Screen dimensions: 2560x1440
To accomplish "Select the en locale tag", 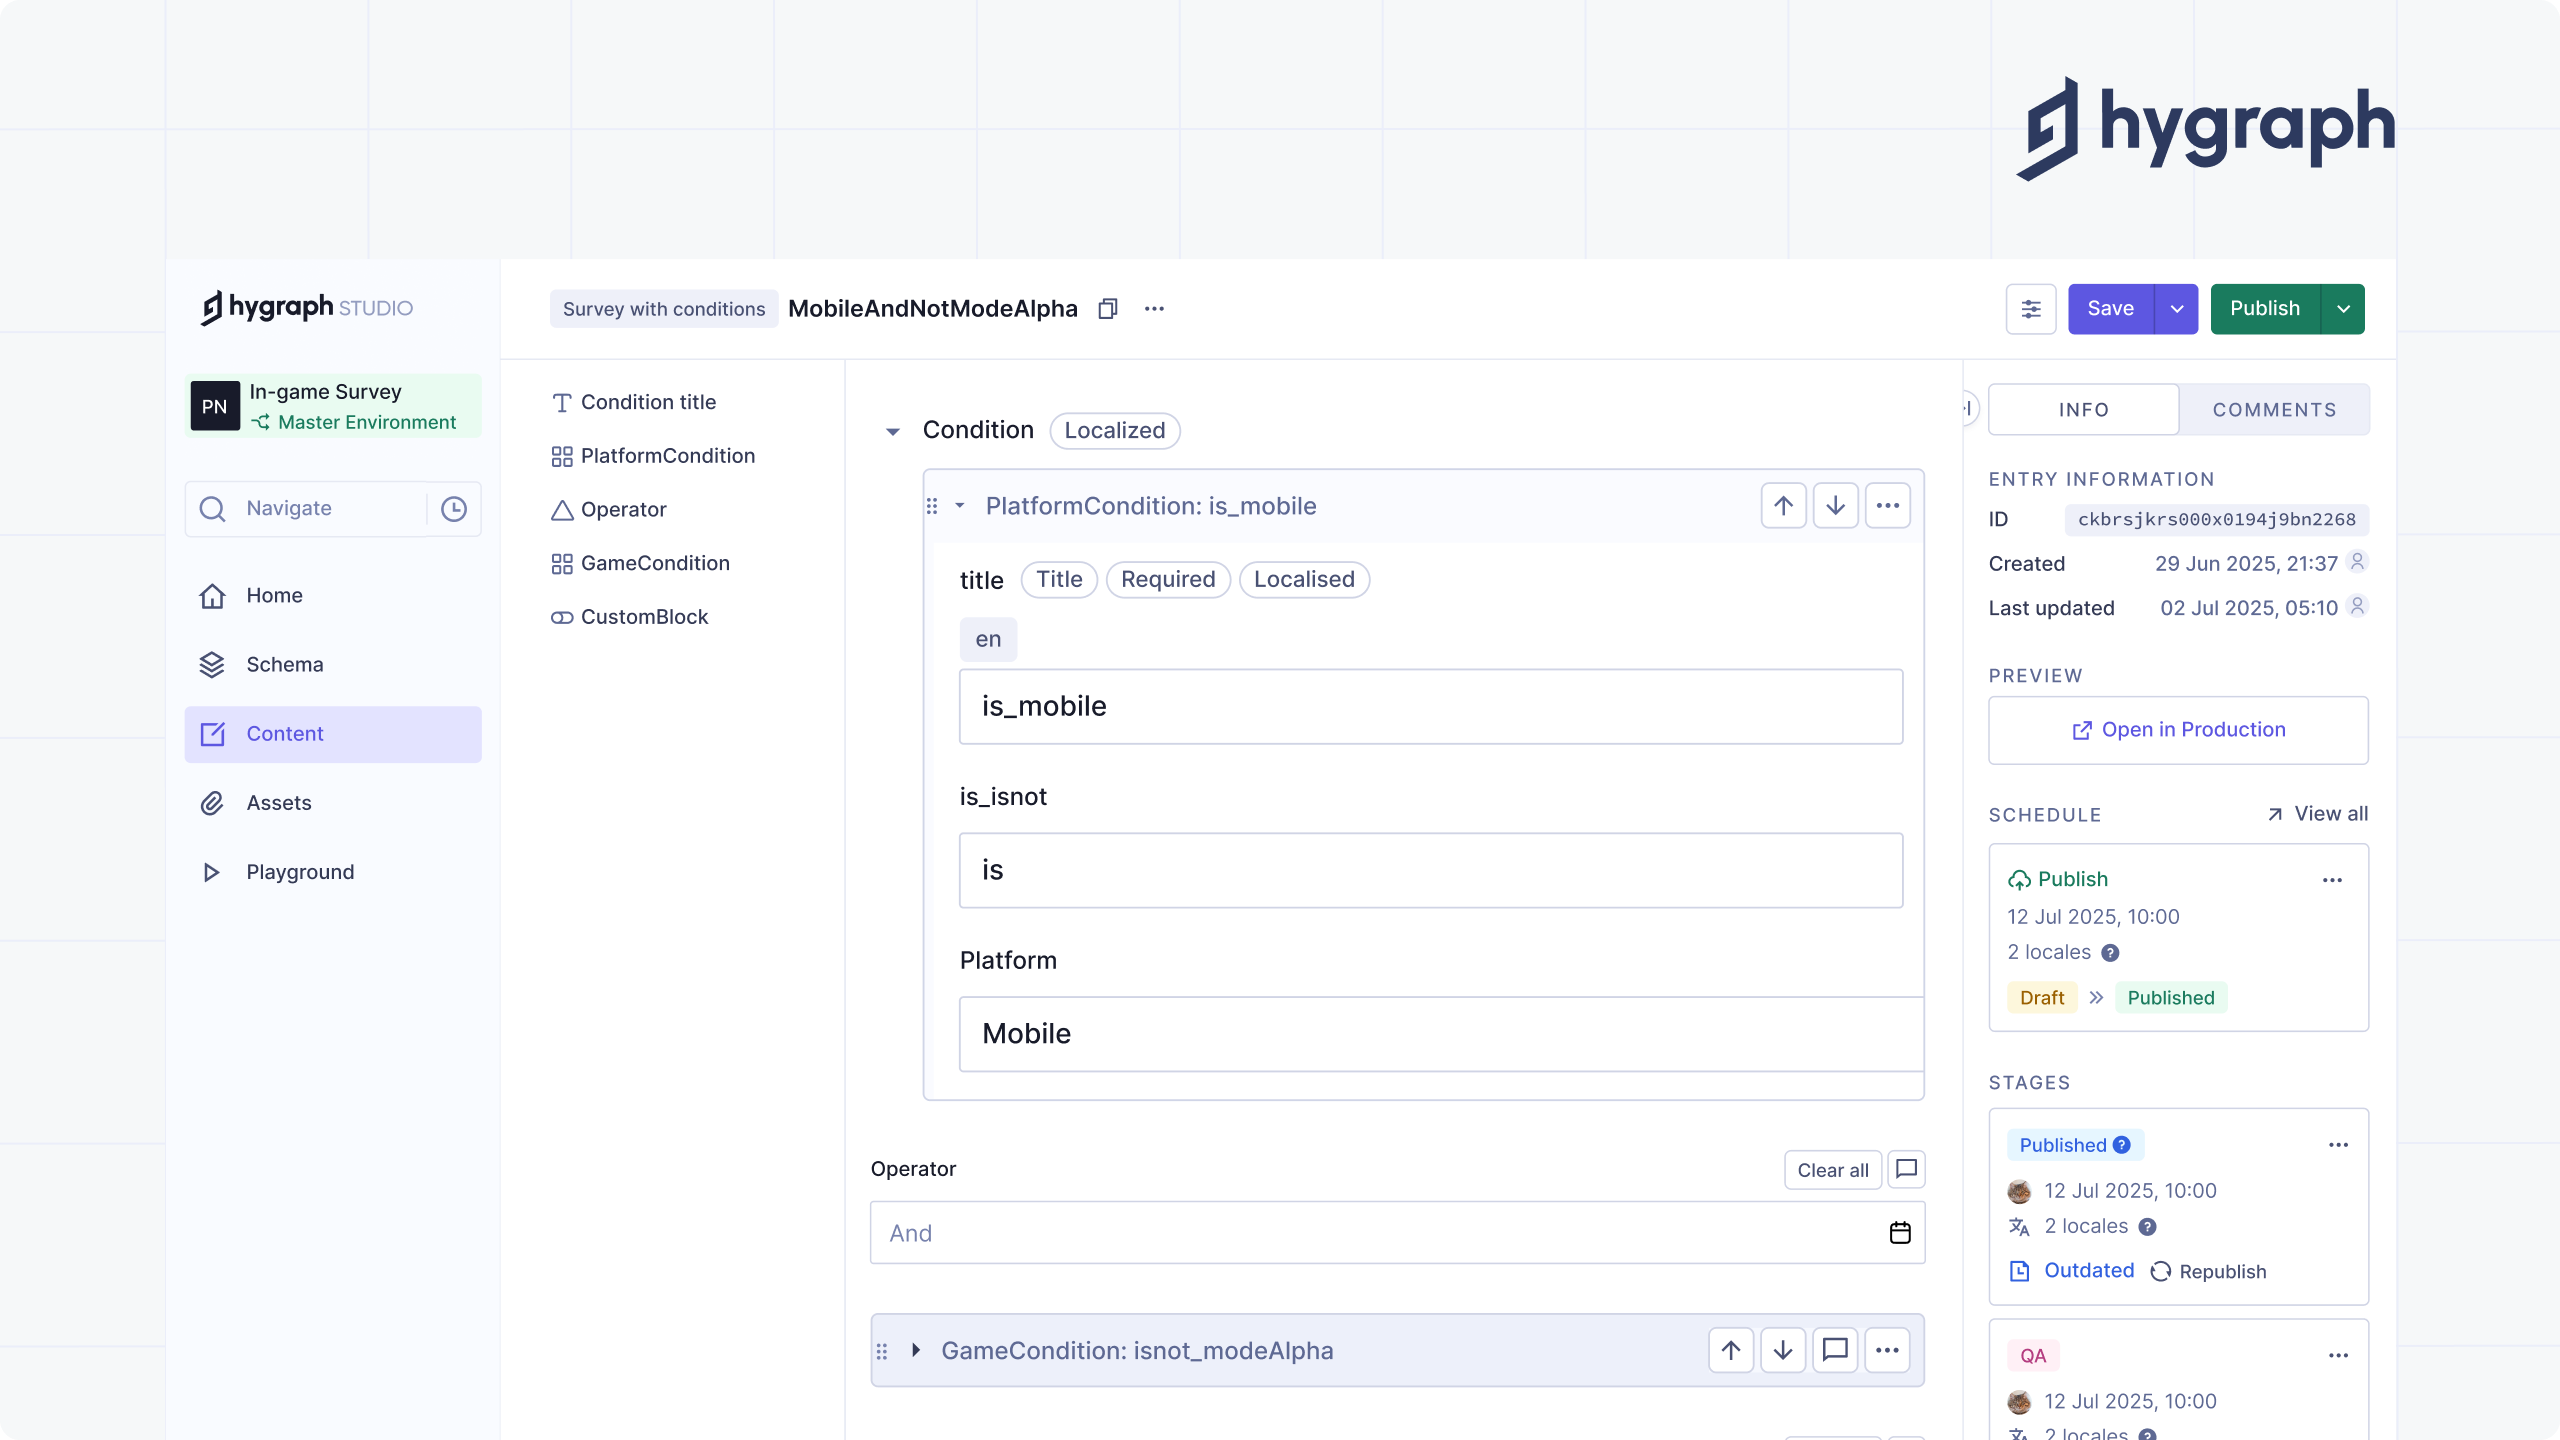I will pos(988,640).
